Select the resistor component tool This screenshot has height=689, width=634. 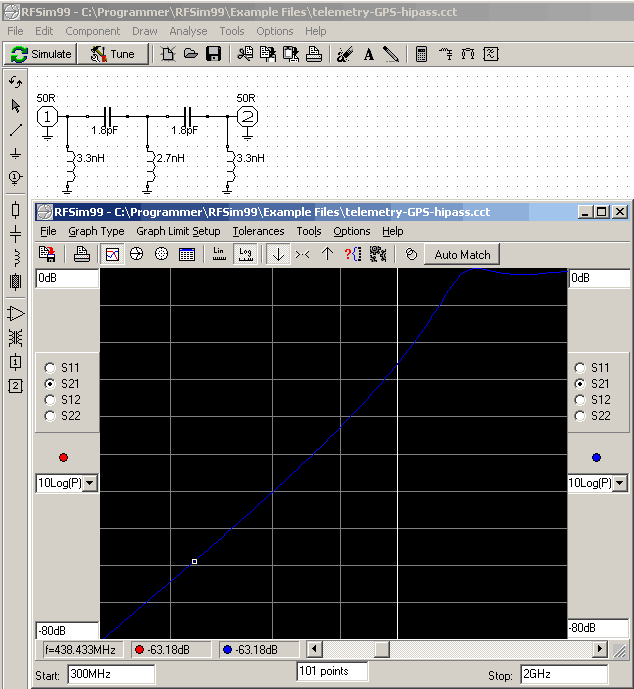click(x=15, y=209)
